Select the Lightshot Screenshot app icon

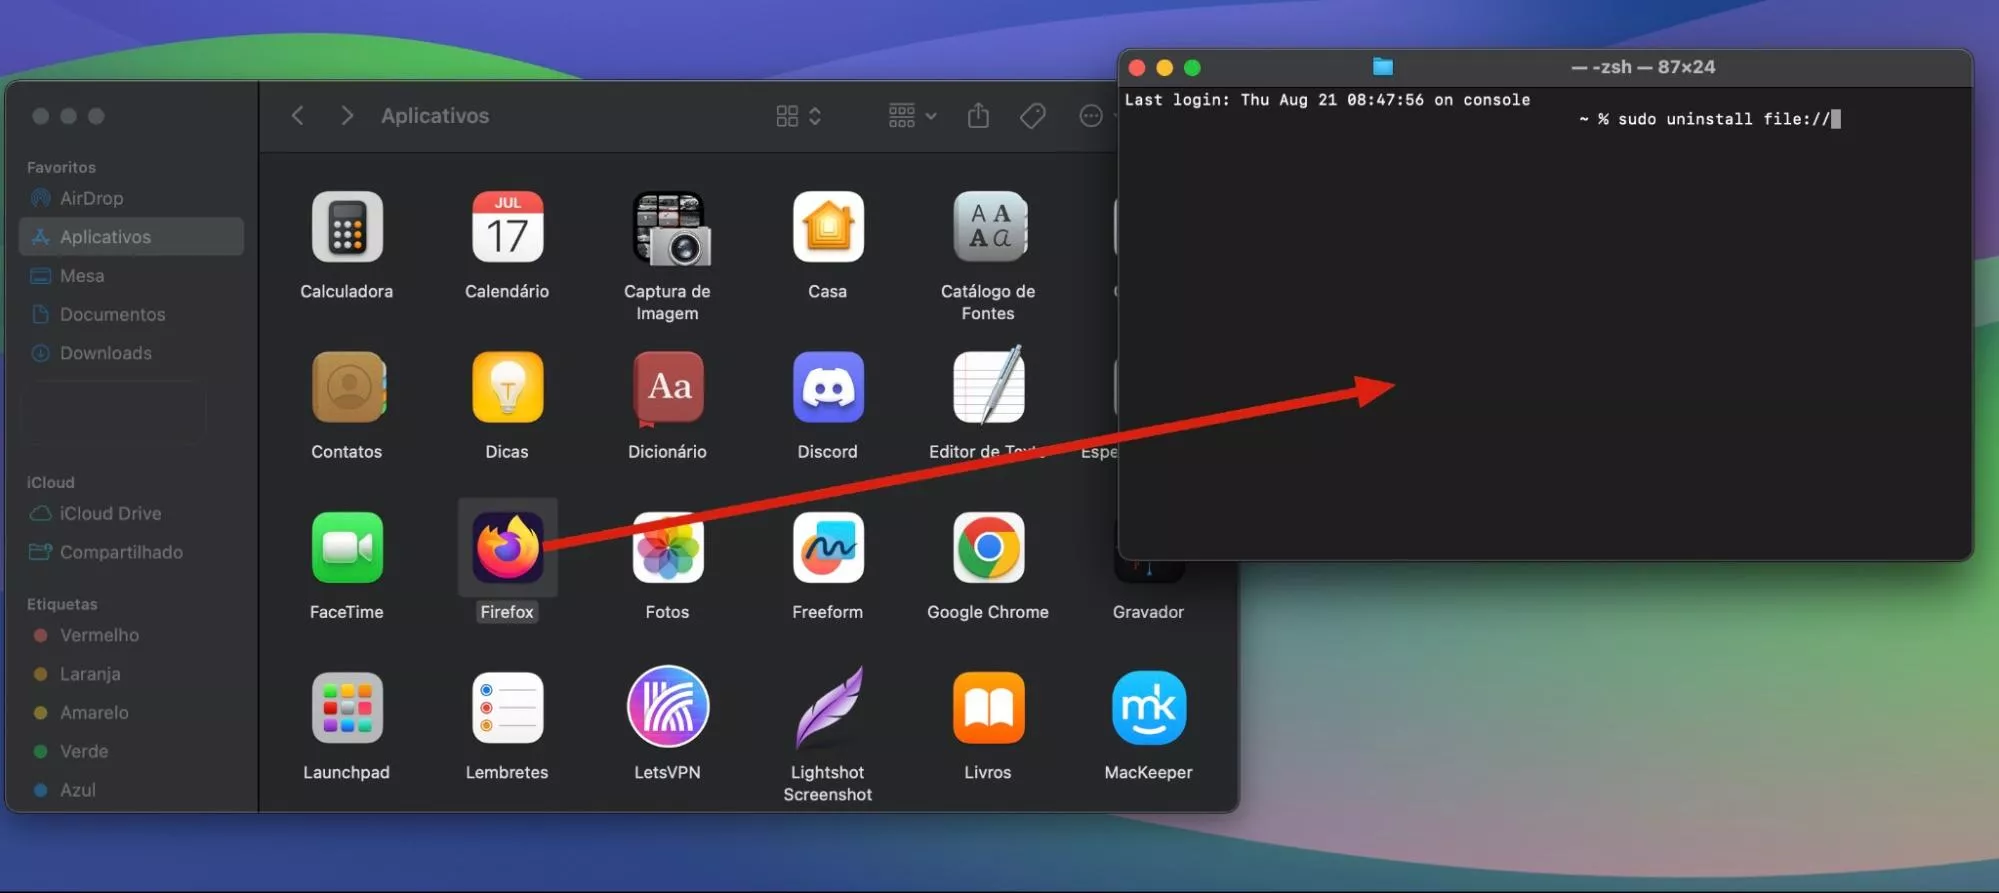pos(827,708)
